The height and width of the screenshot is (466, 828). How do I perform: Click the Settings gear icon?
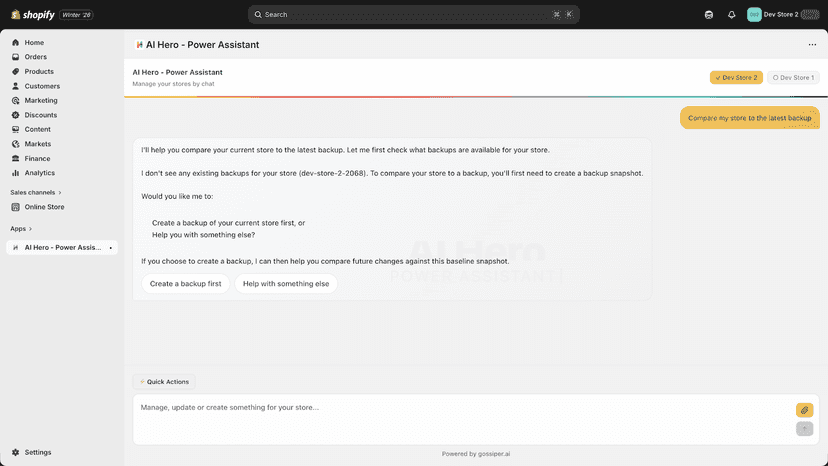[x=15, y=452]
